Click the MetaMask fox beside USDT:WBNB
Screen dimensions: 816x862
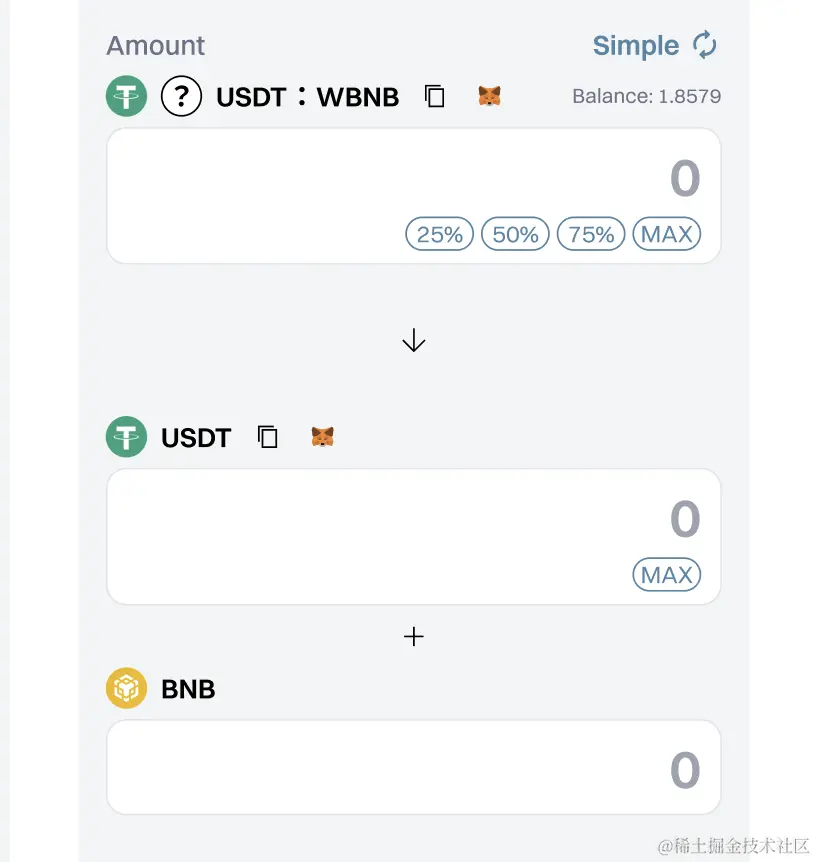[489, 96]
